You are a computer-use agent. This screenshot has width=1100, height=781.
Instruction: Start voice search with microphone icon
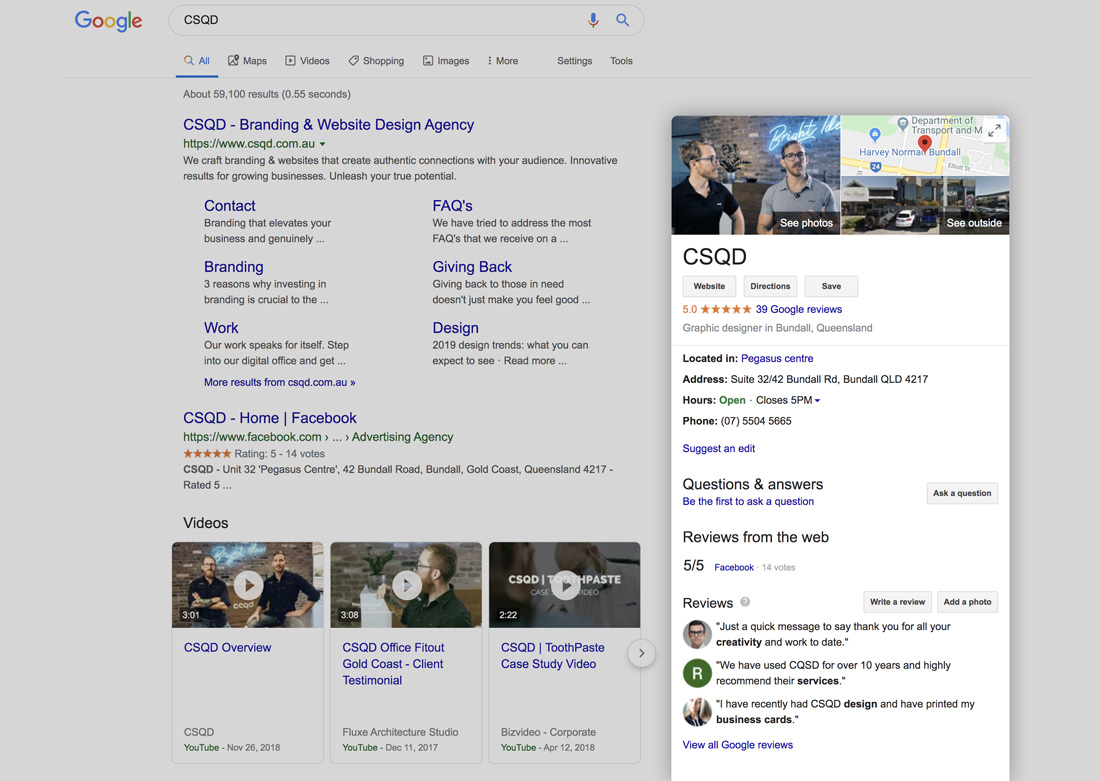pyautogui.click(x=593, y=20)
